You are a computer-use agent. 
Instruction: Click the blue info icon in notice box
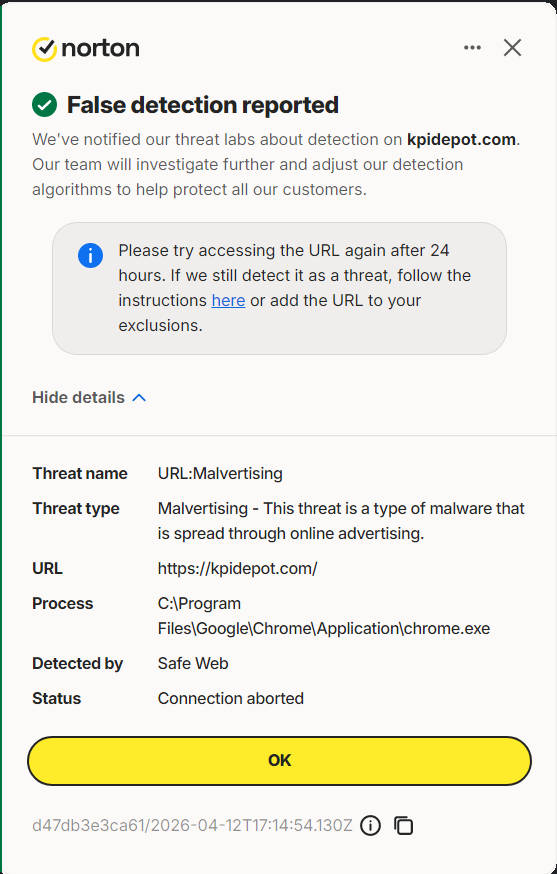[90, 255]
